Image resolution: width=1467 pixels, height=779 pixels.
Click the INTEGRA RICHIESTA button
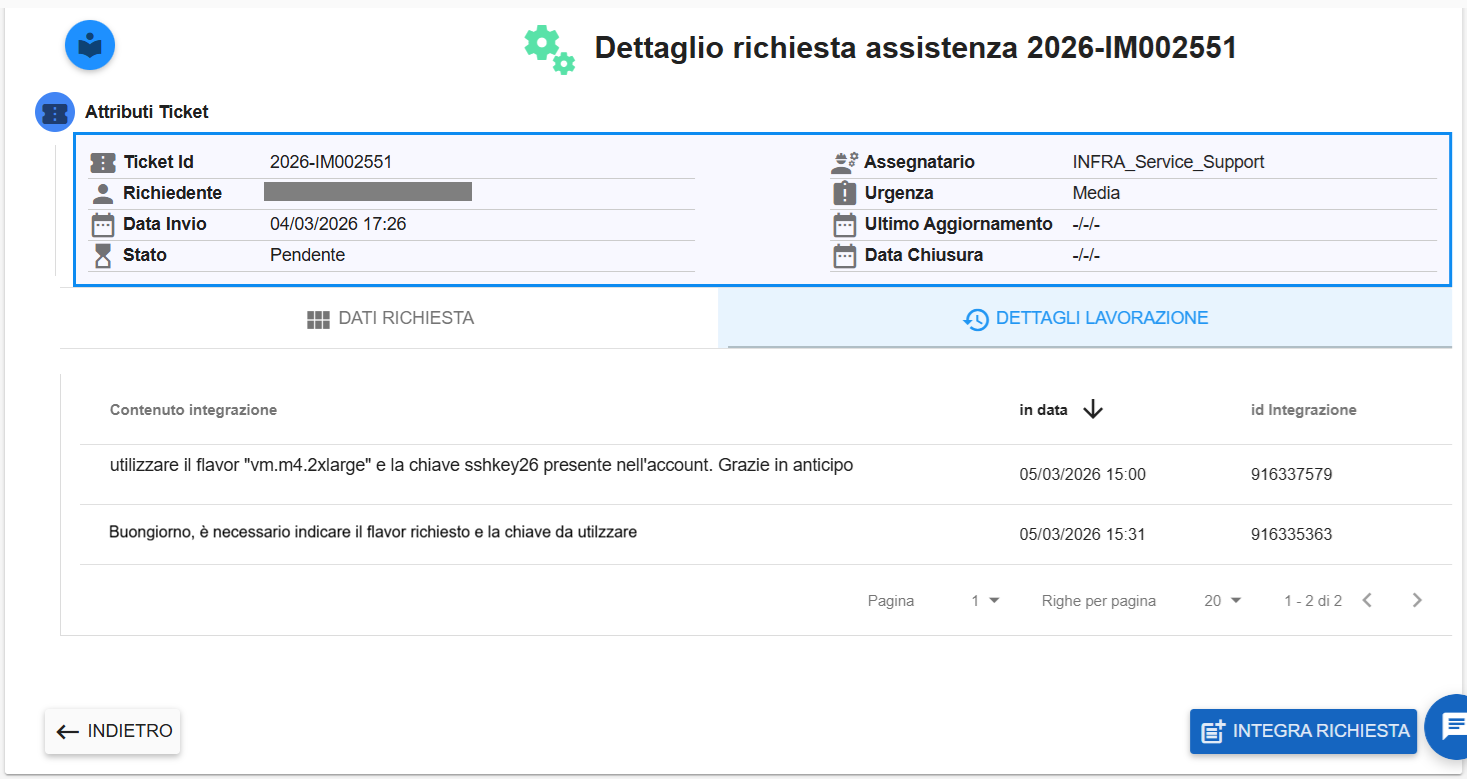(1303, 731)
